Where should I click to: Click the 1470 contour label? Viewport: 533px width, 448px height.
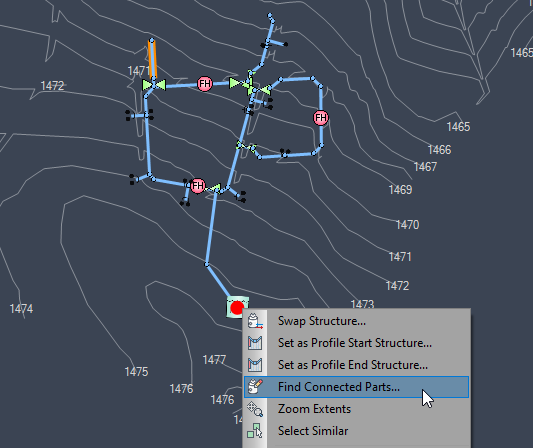[408, 225]
